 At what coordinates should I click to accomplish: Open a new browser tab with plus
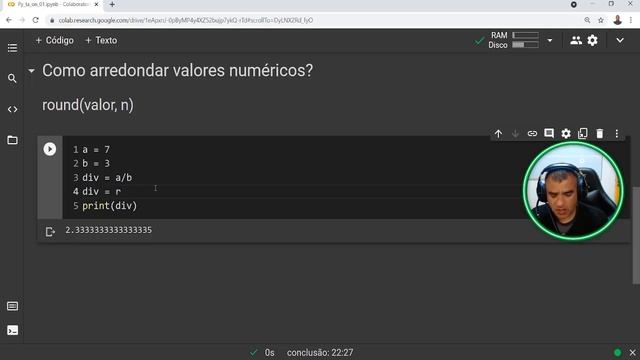pyautogui.click(x=112, y=4)
